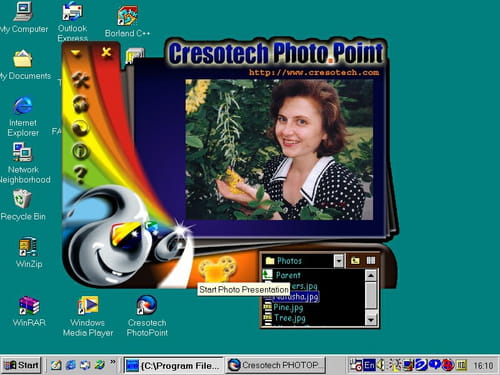Expand the Photos folder dropdown
The height and width of the screenshot is (375, 500).
(339, 261)
